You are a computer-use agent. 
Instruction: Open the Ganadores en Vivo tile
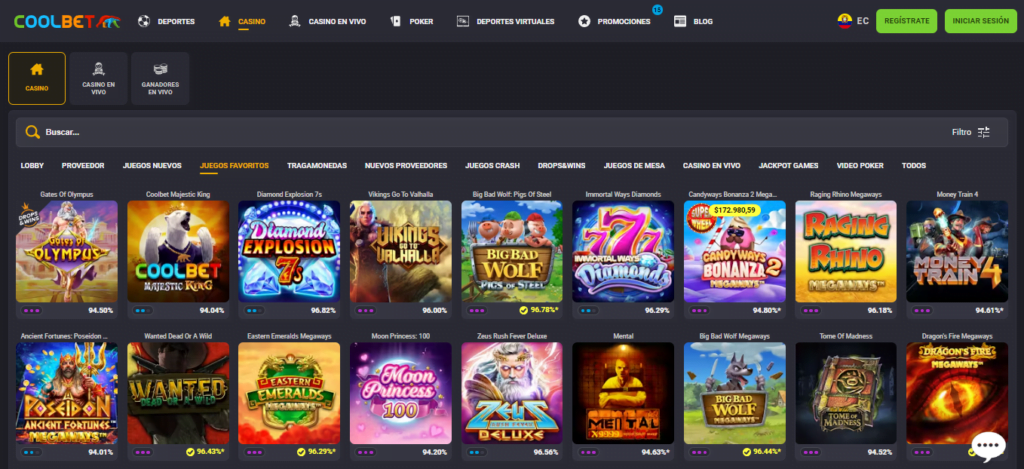[160, 78]
